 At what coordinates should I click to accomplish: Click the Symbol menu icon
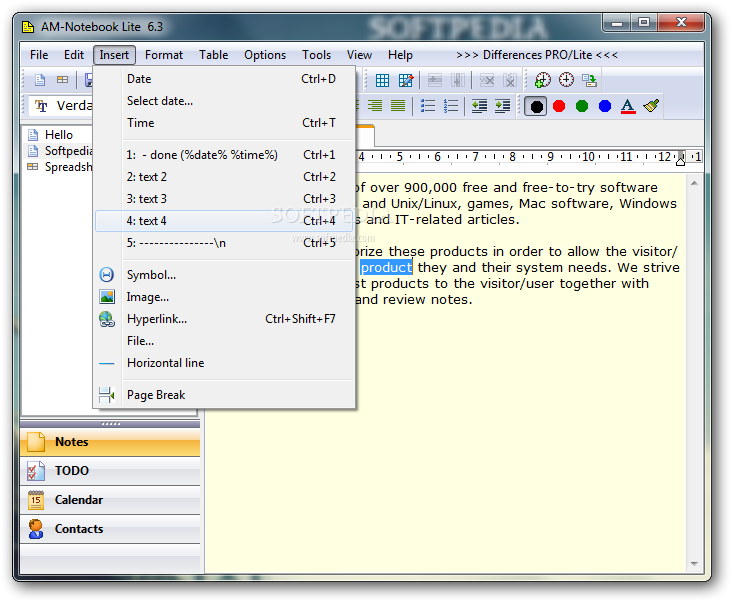tap(106, 275)
